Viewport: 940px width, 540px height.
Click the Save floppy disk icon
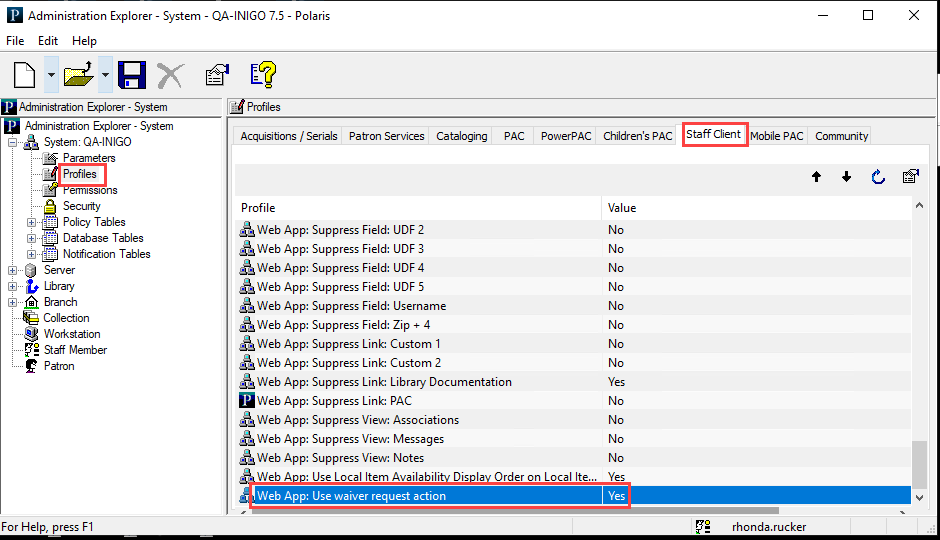tap(132, 75)
